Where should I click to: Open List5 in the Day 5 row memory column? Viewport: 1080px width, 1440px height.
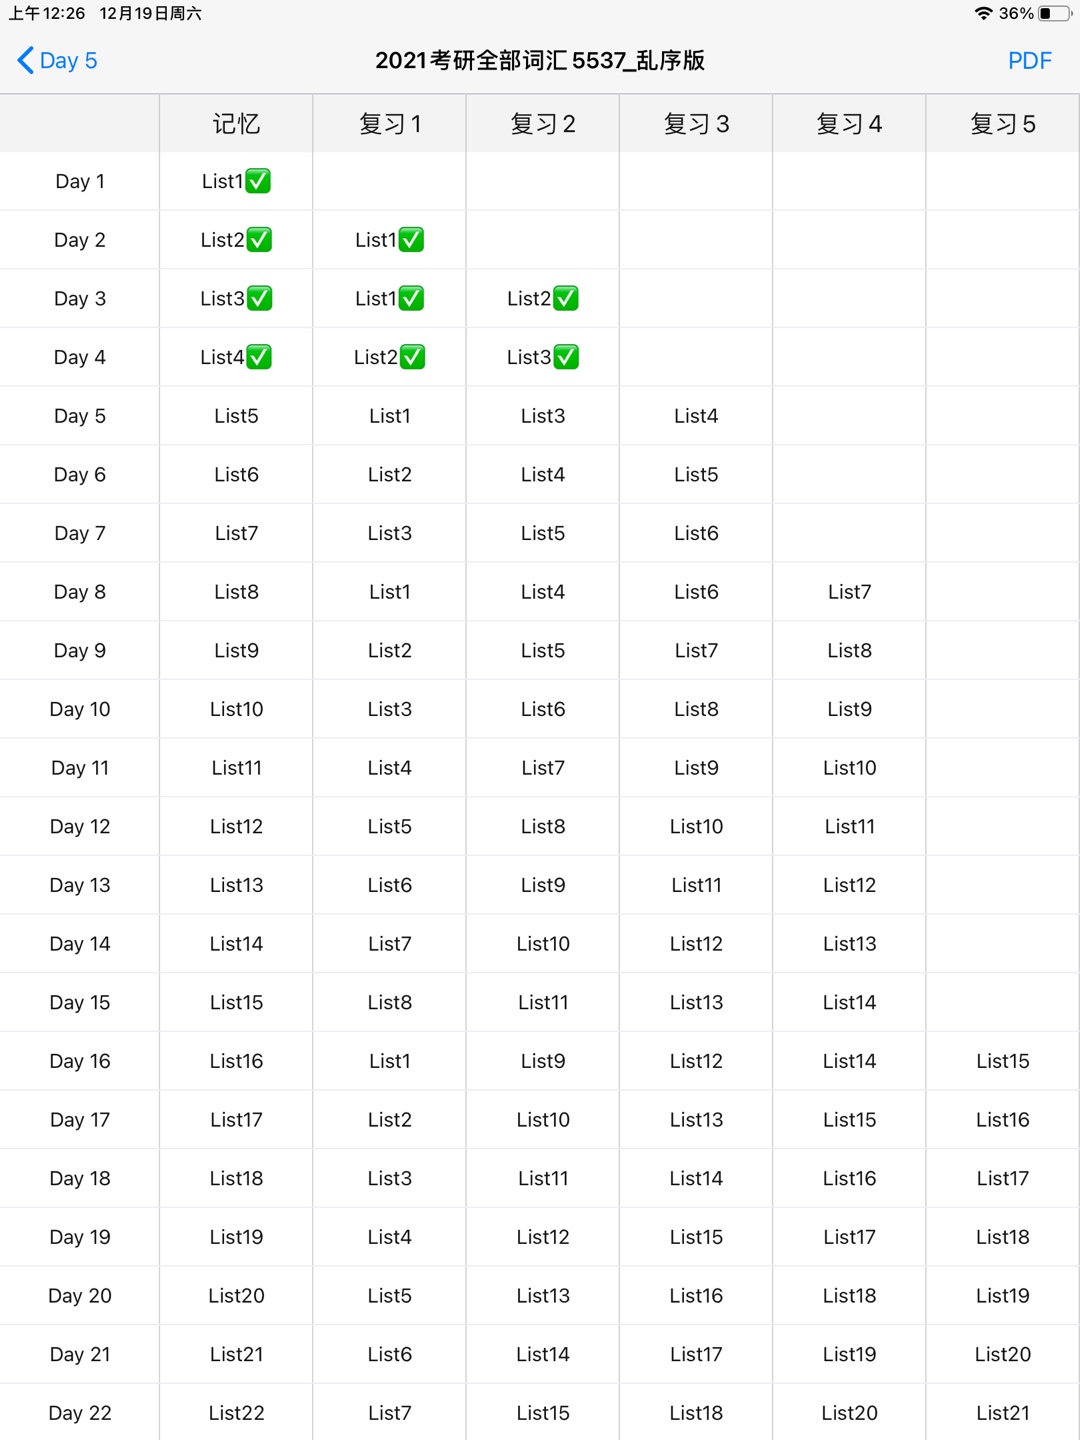(236, 416)
